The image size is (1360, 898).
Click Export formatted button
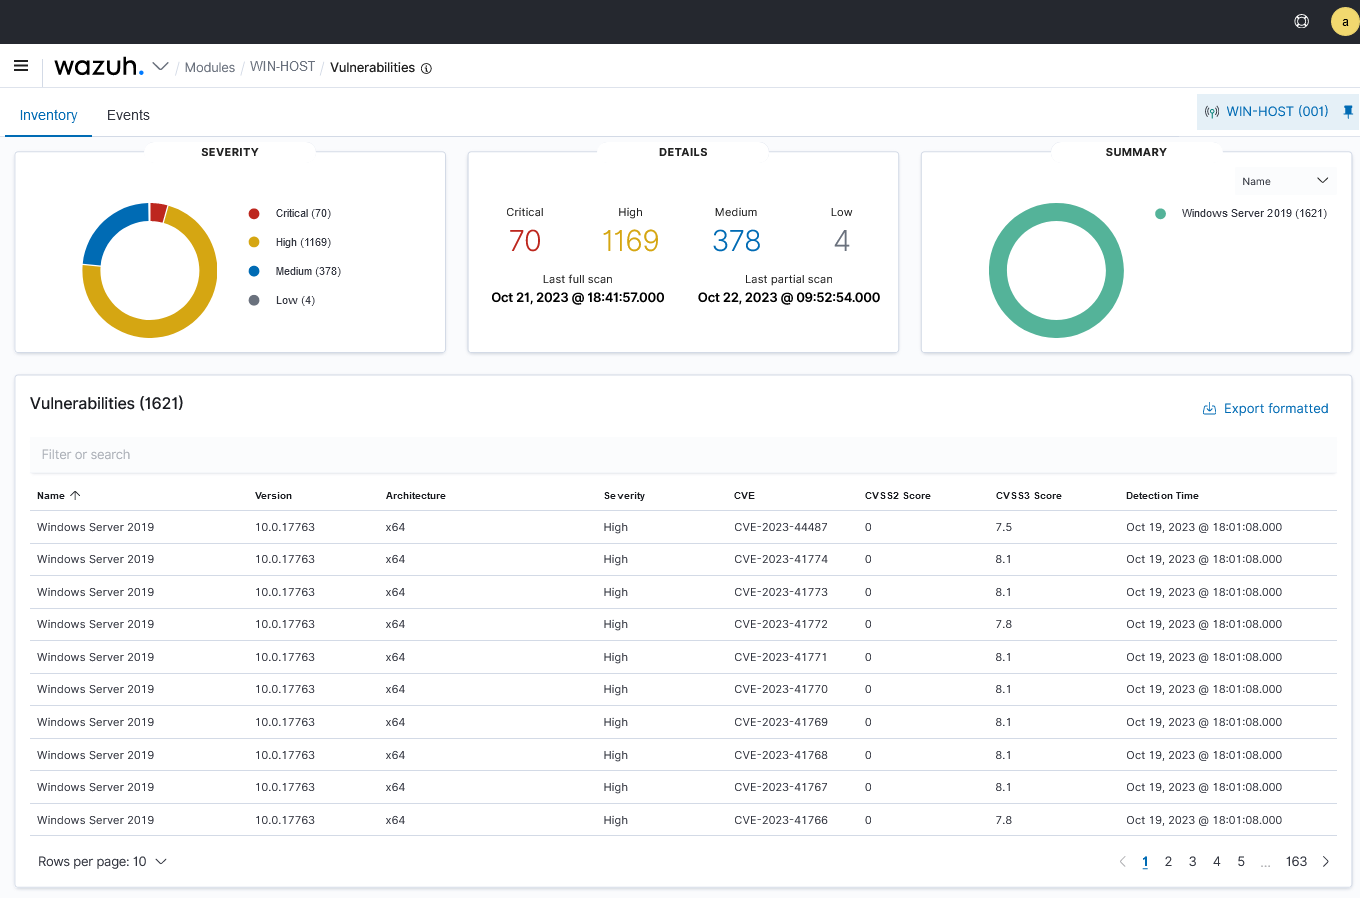[1265, 409]
